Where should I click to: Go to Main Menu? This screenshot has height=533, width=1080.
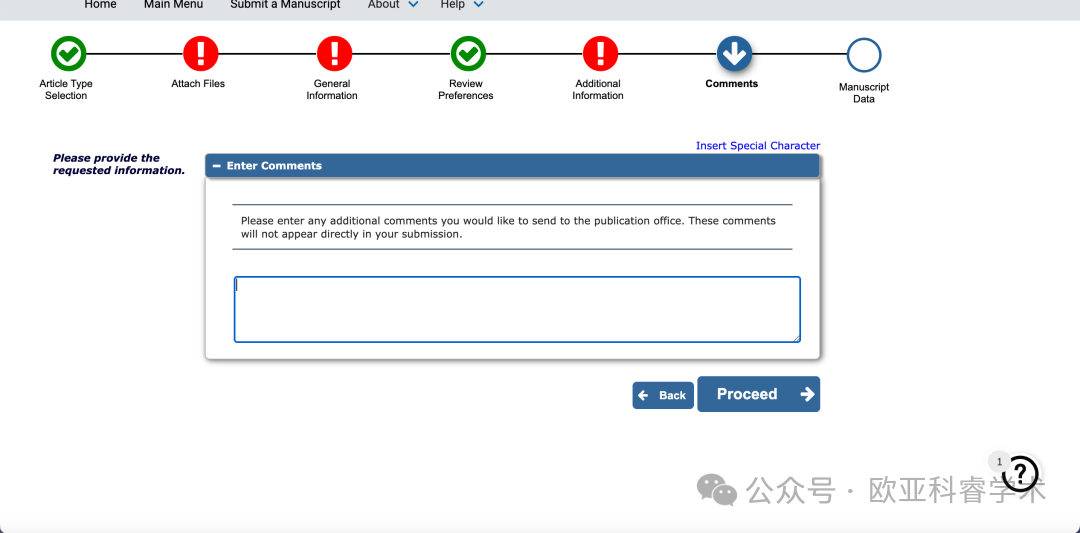tap(174, 5)
